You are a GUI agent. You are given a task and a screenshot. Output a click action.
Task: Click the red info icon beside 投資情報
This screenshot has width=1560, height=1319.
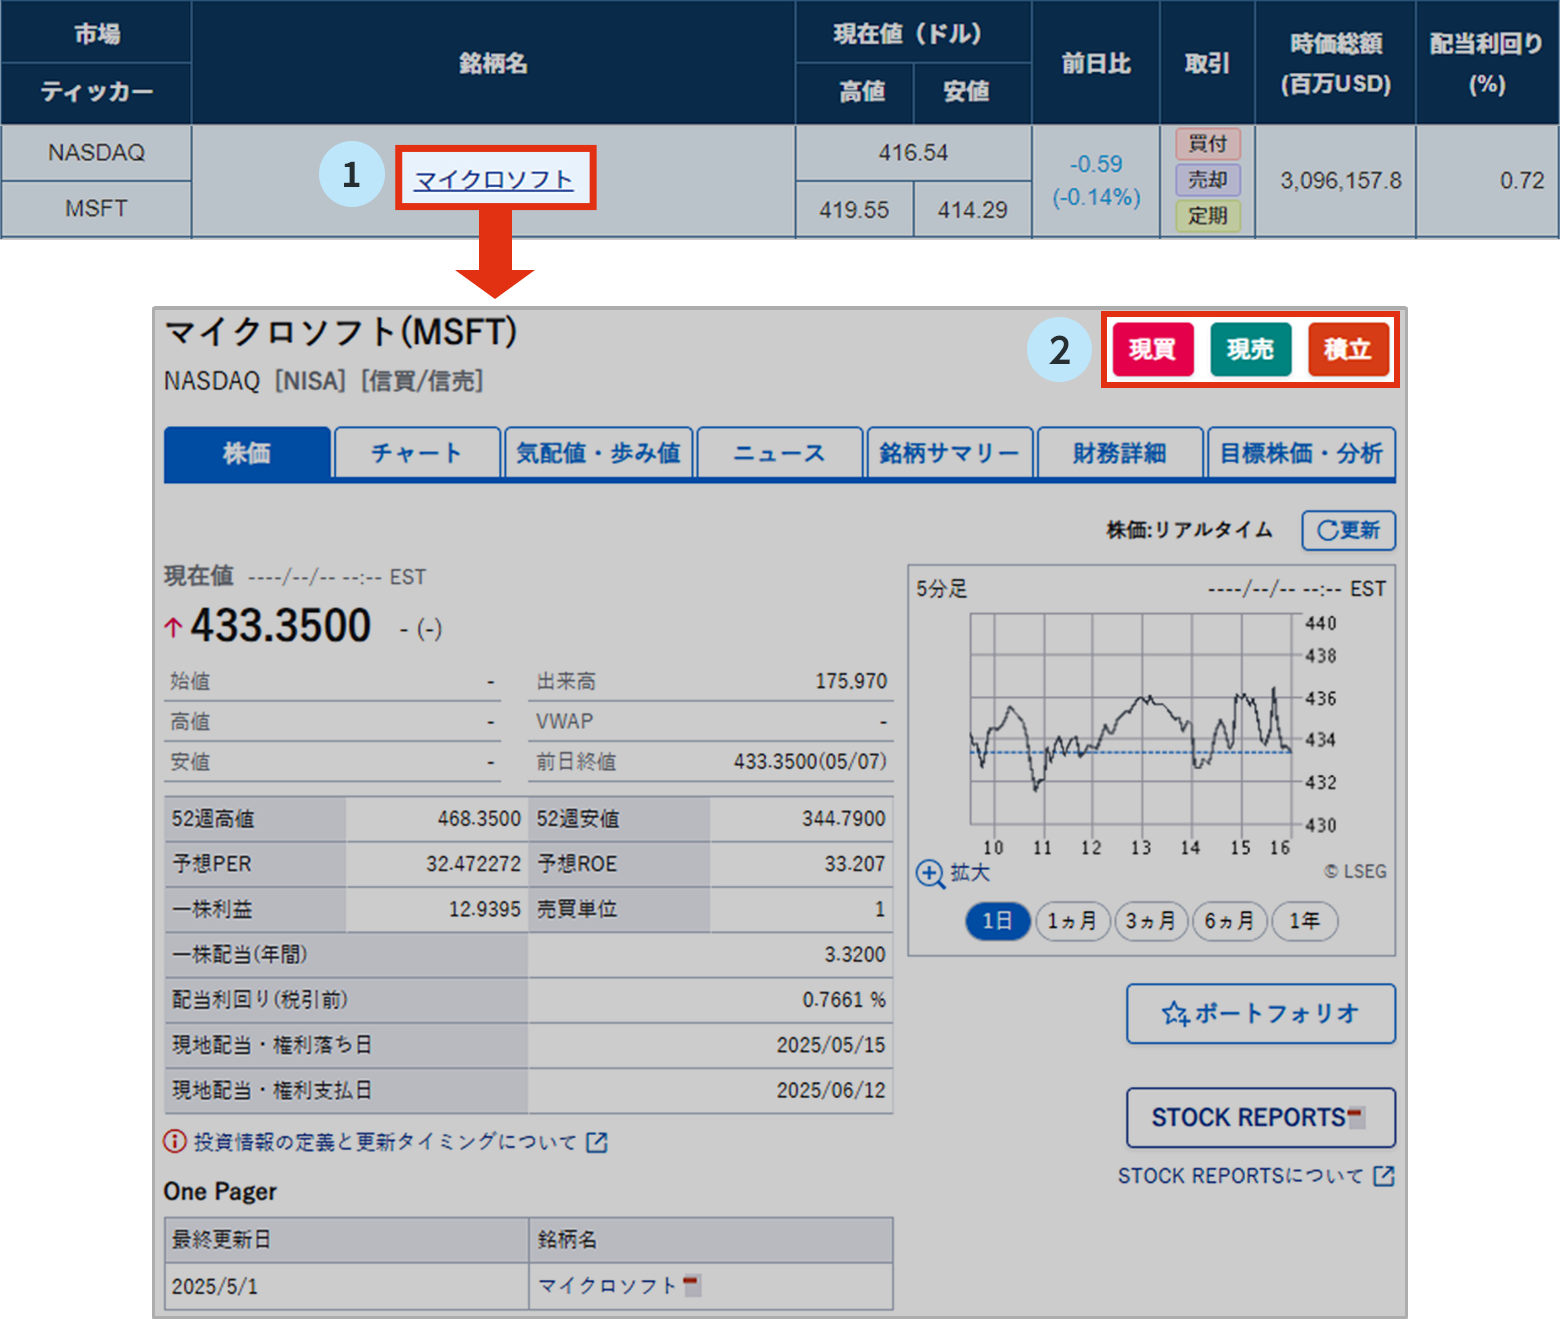(x=175, y=1141)
